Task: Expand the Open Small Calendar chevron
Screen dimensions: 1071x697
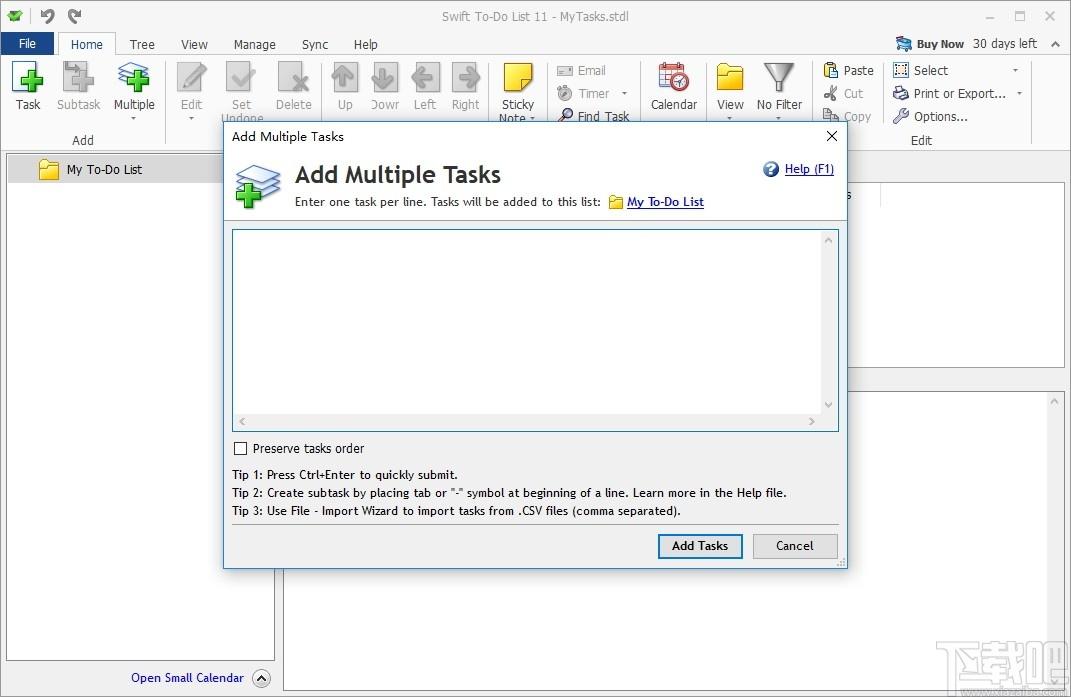Action: click(262, 678)
